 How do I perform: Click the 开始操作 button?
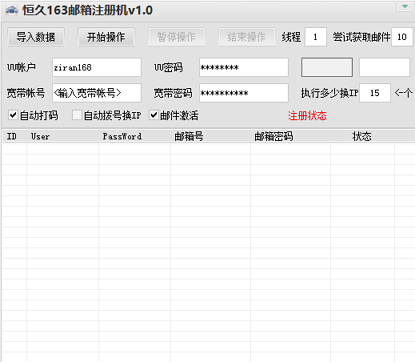106,37
